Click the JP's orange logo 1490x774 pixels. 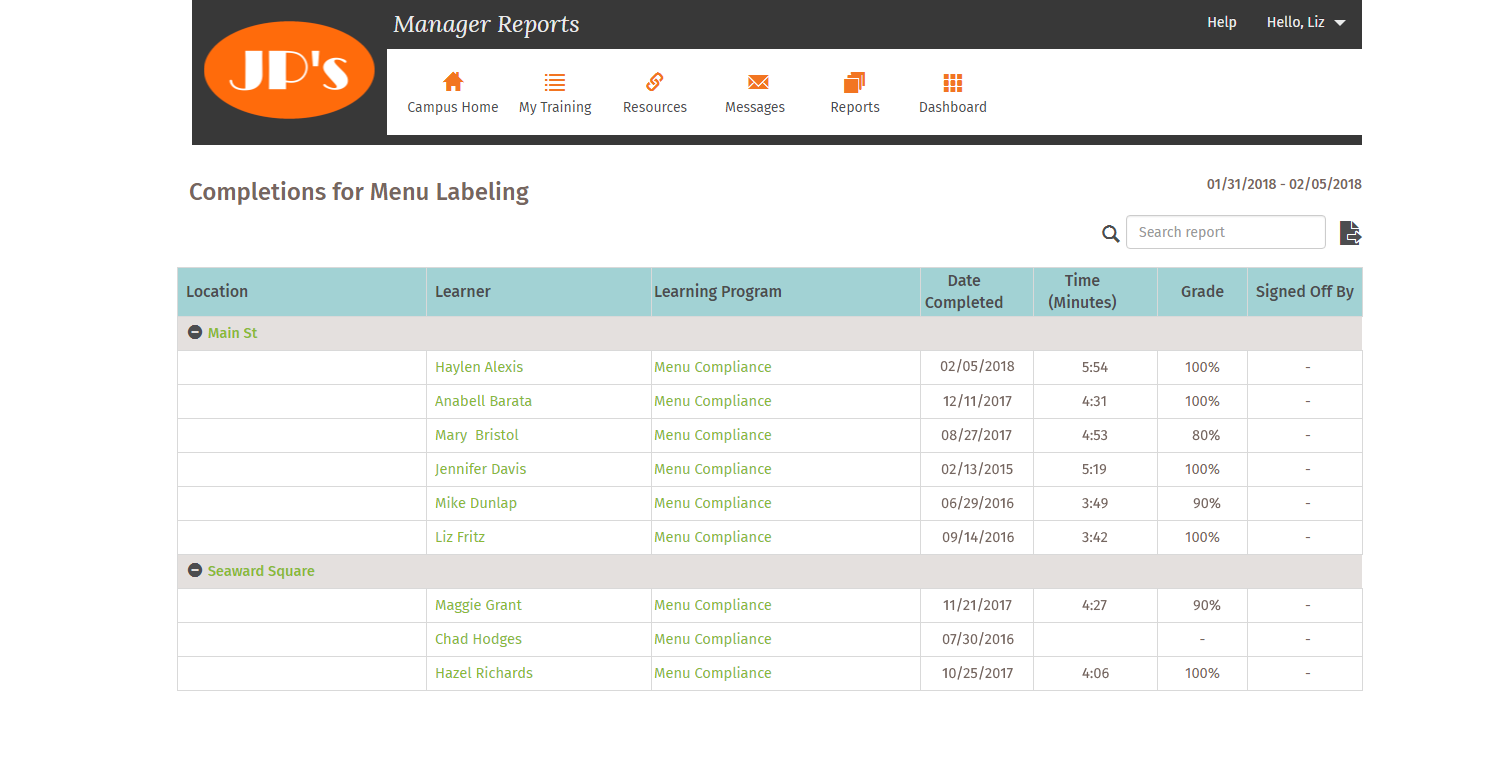(x=289, y=70)
